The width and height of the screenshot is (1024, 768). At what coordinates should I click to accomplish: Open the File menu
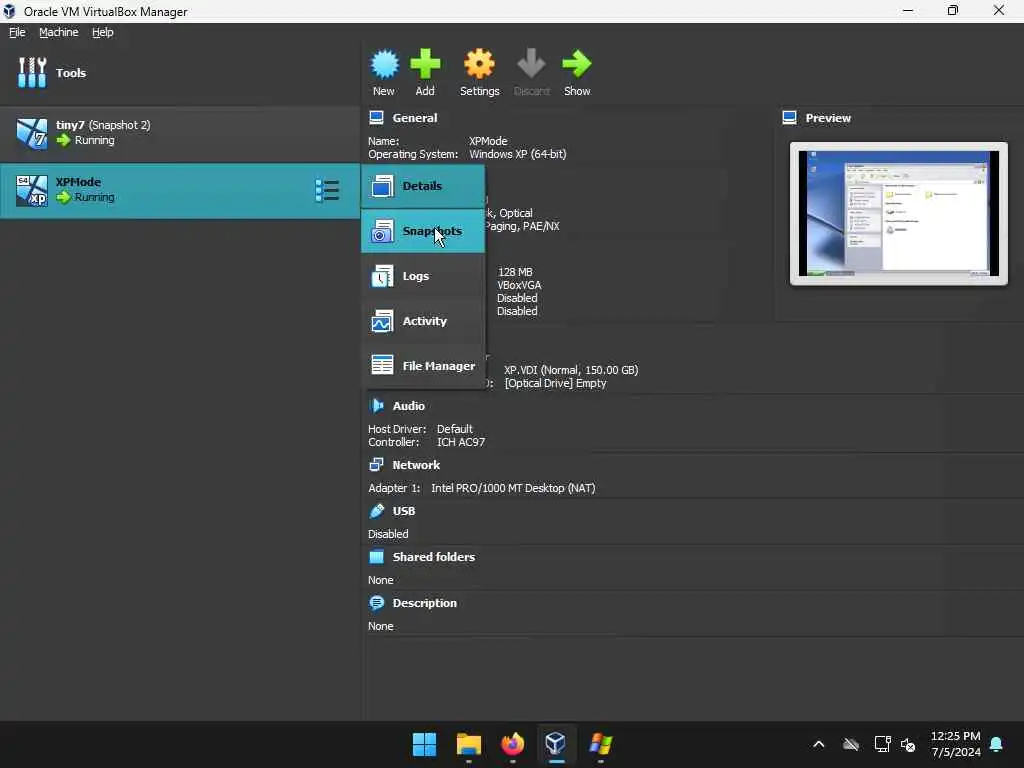click(17, 32)
